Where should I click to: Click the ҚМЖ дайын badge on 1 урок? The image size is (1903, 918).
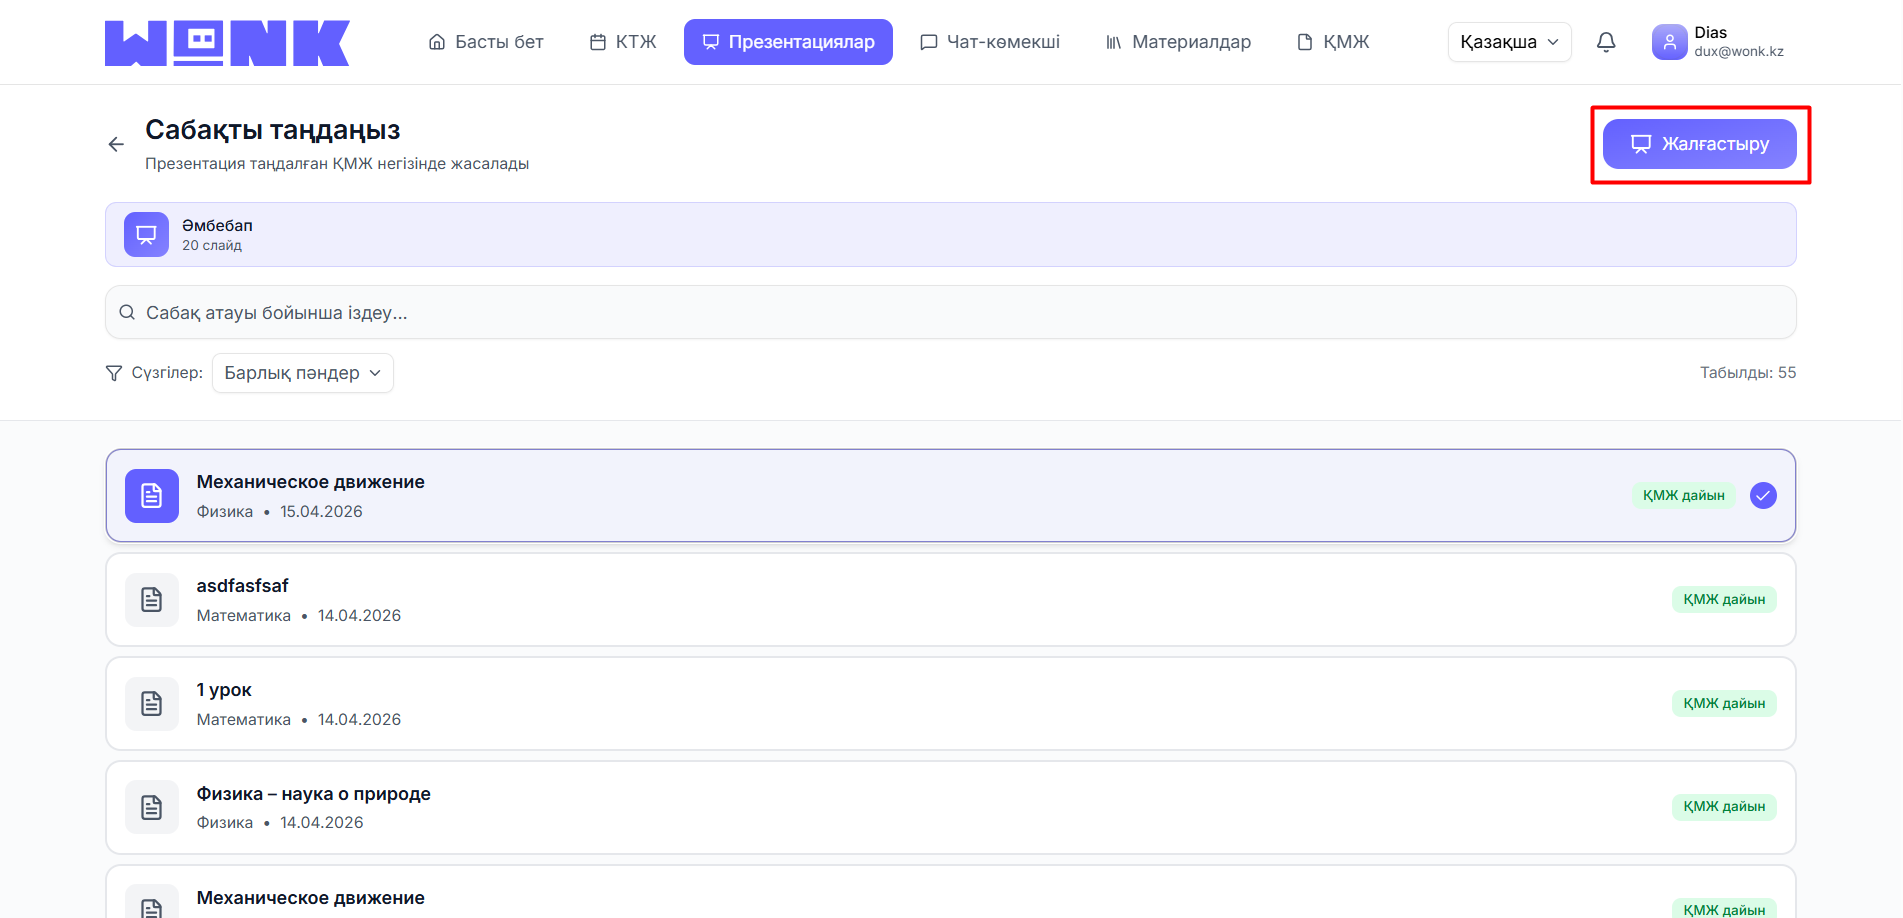[x=1723, y=704]
